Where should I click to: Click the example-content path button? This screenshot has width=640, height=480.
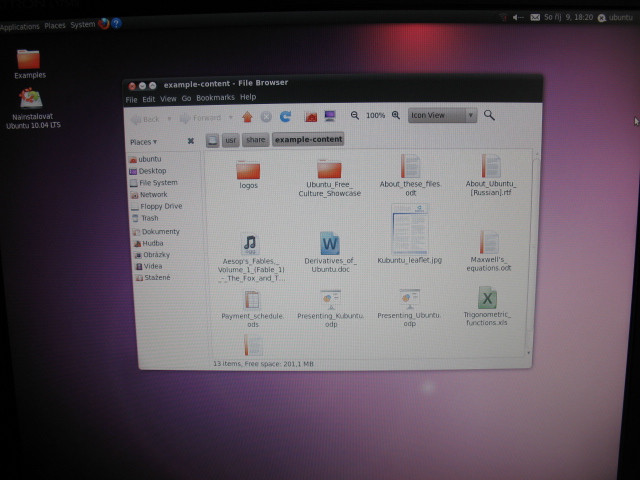click(308, 139)
